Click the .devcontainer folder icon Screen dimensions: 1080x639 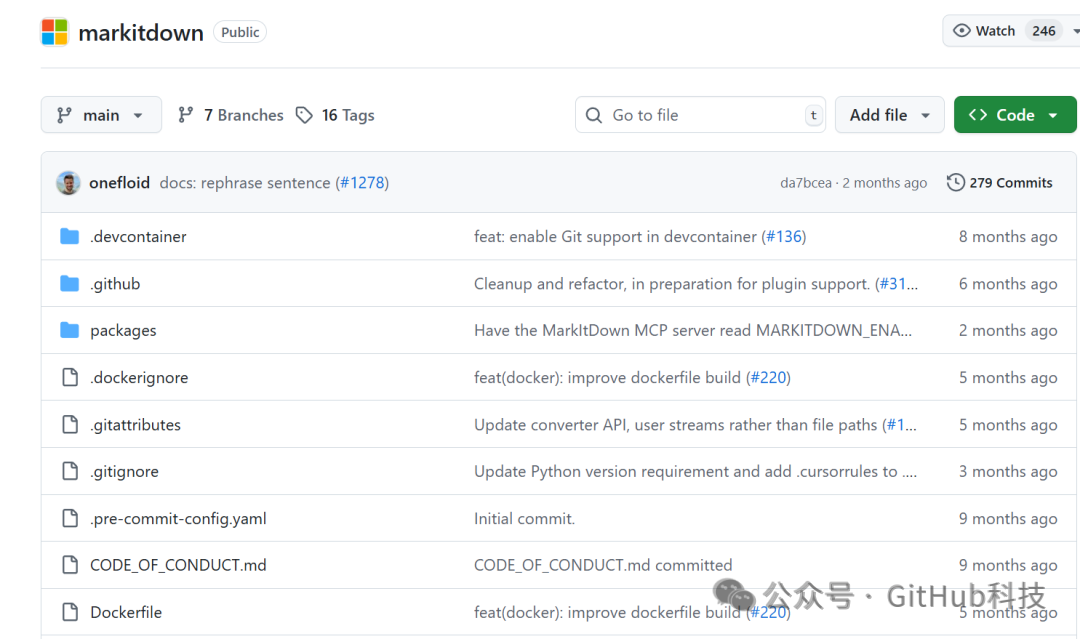click(70, 236)
